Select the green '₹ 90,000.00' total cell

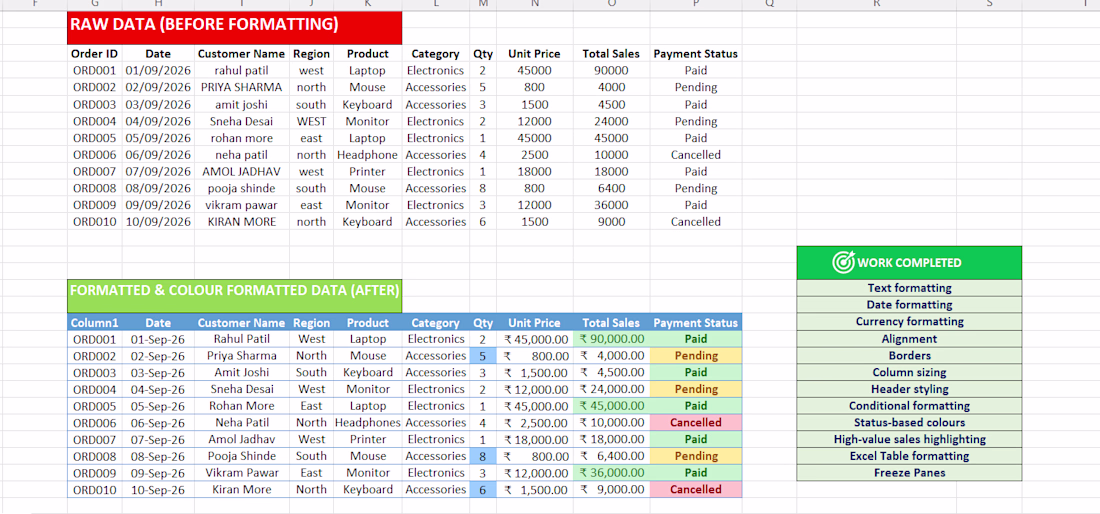(611, 339)
